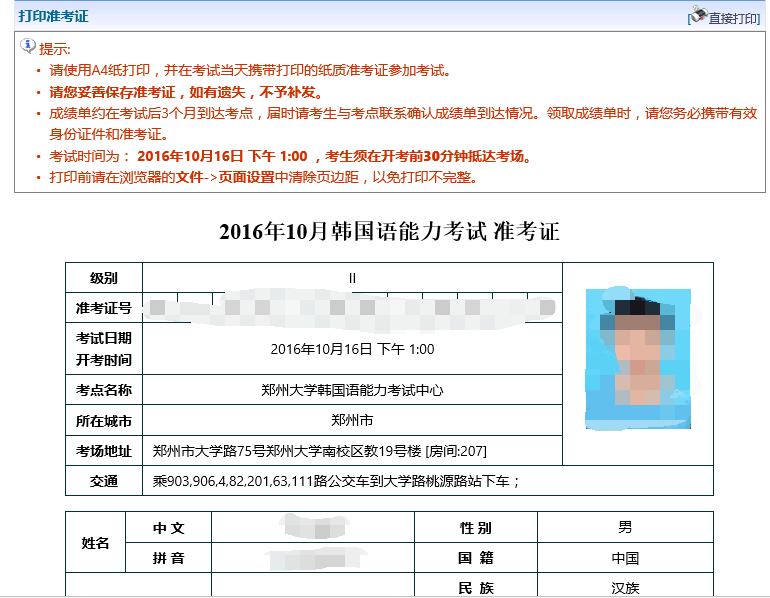The height and width of the screenshot is (598, 770).
Task: Click the 考场地址 address text with 房间:207
Action: [x=319, y=451]
